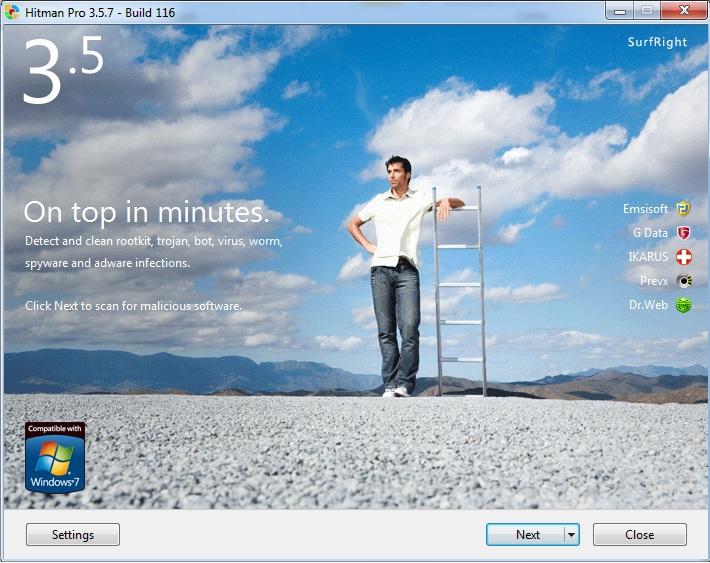Click the Prevx eye icon
The image size is (710, 563).
[x=684, y=281]
